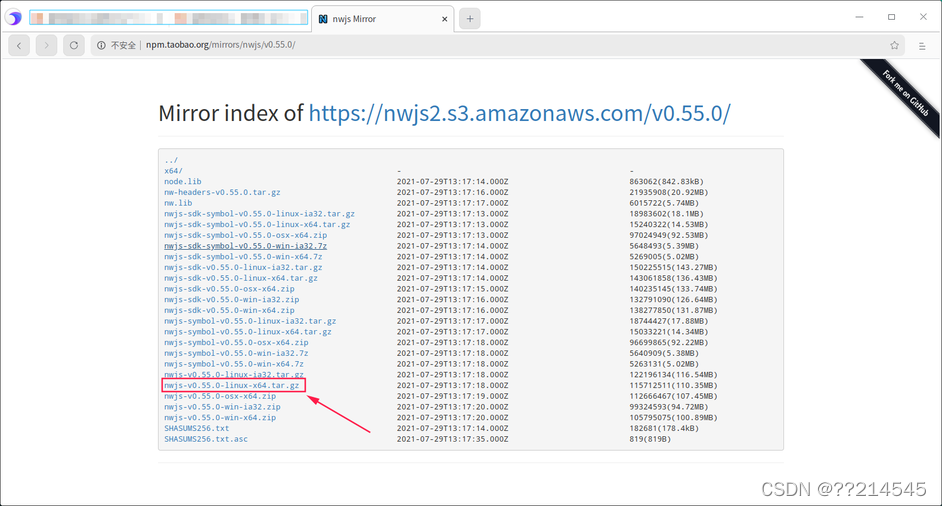Viewport: 942px width, 506px height.
Task: Download nwjs-v0.55.0-win-x64.zip
Action: tap(220, 418)
